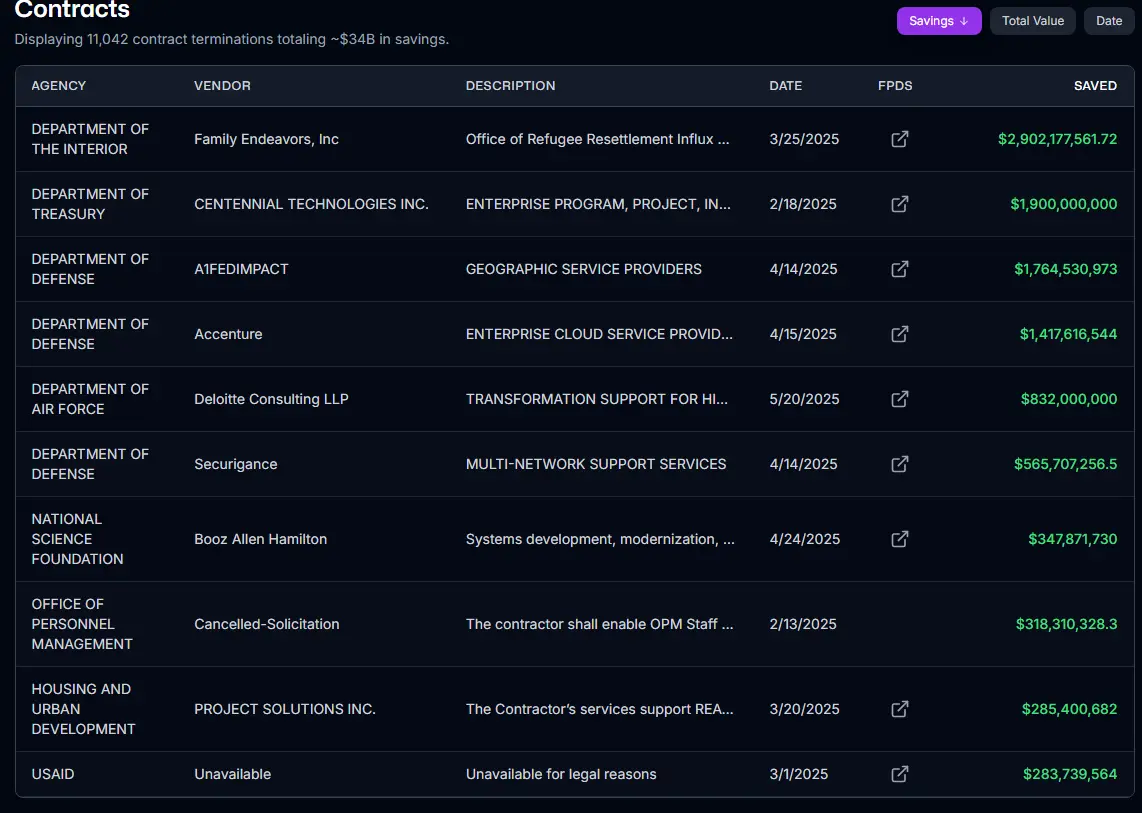The width and height of the screenshot is (1142, 813).
Task: Sort contracts by Date
Action: coord(1108,21)
